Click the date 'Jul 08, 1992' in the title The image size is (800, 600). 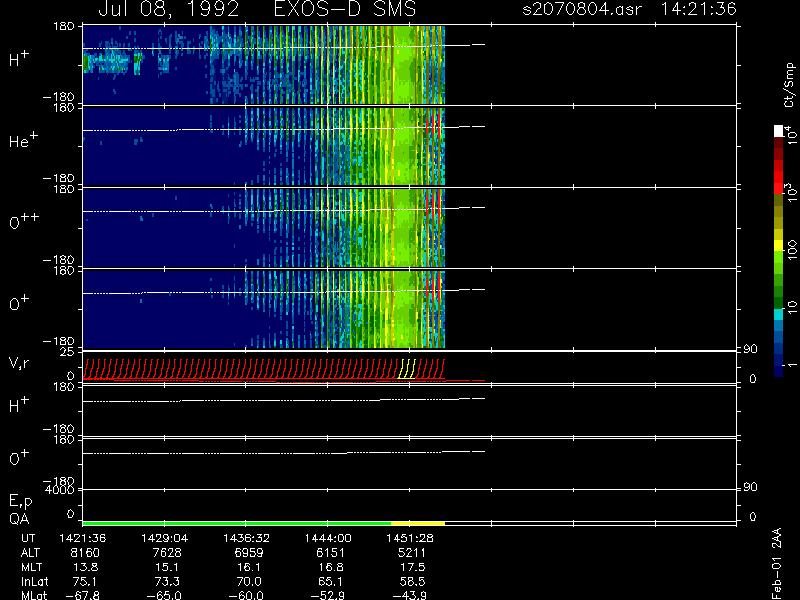[x=169, y=9]
